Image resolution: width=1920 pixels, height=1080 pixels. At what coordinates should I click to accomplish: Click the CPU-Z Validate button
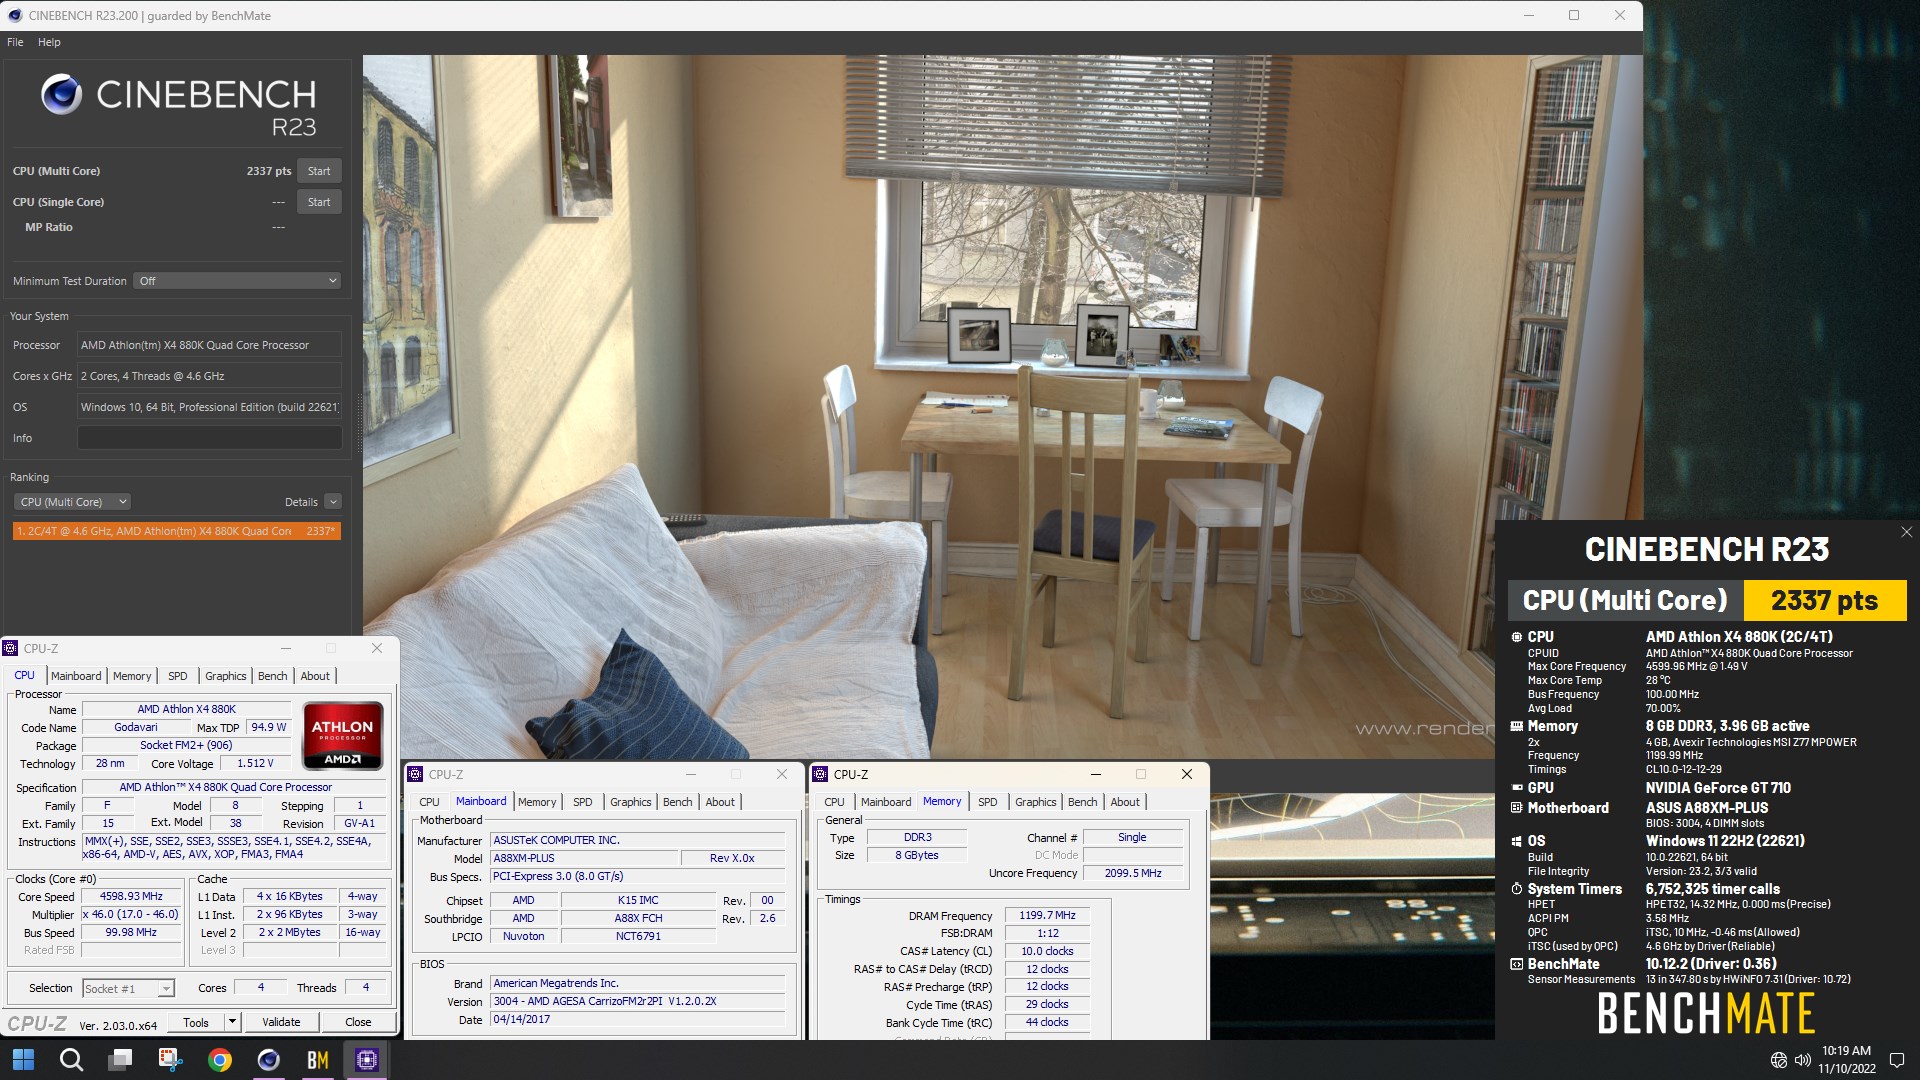[281, 1022]
